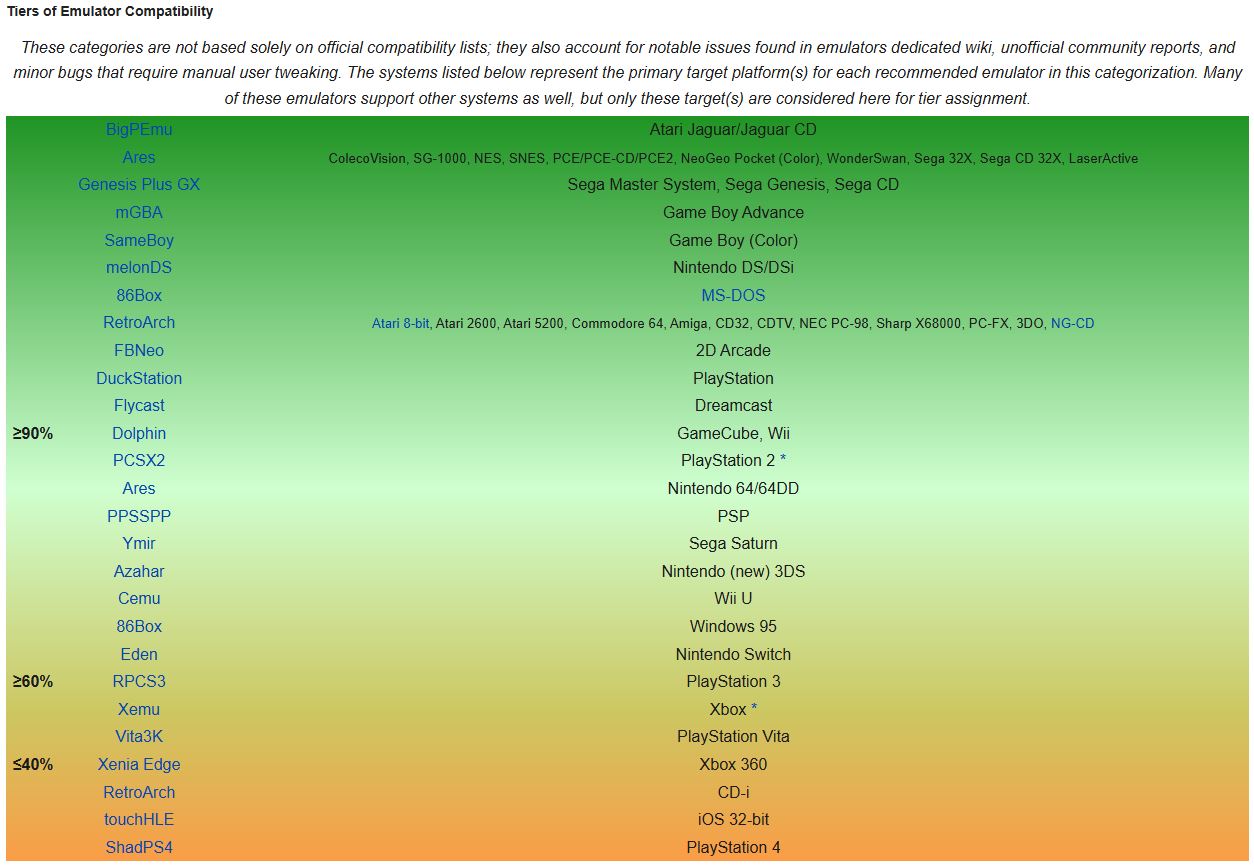Open the PCSX2 link
Viewport: 1254px width, 866px height.
coord(139,460)
